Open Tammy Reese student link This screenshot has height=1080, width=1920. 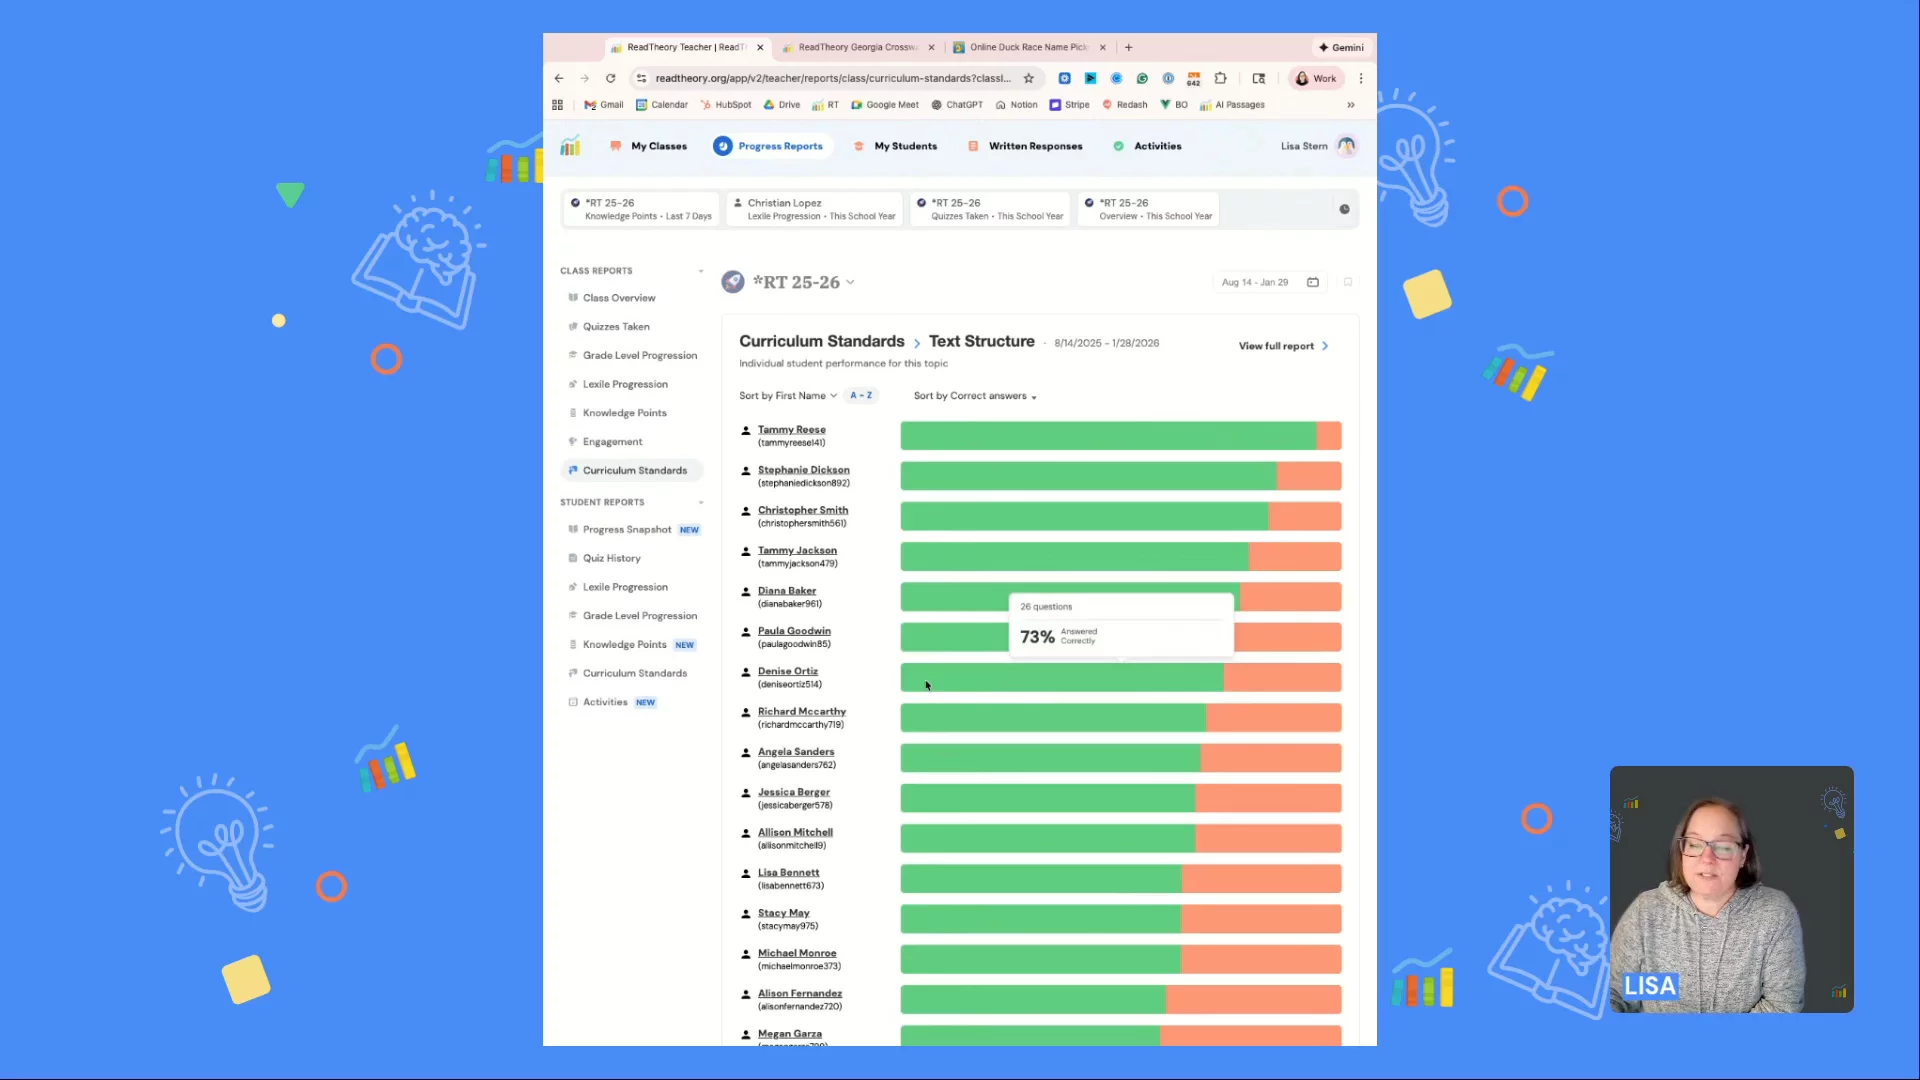pyautogui.click(x=791, y=430)
